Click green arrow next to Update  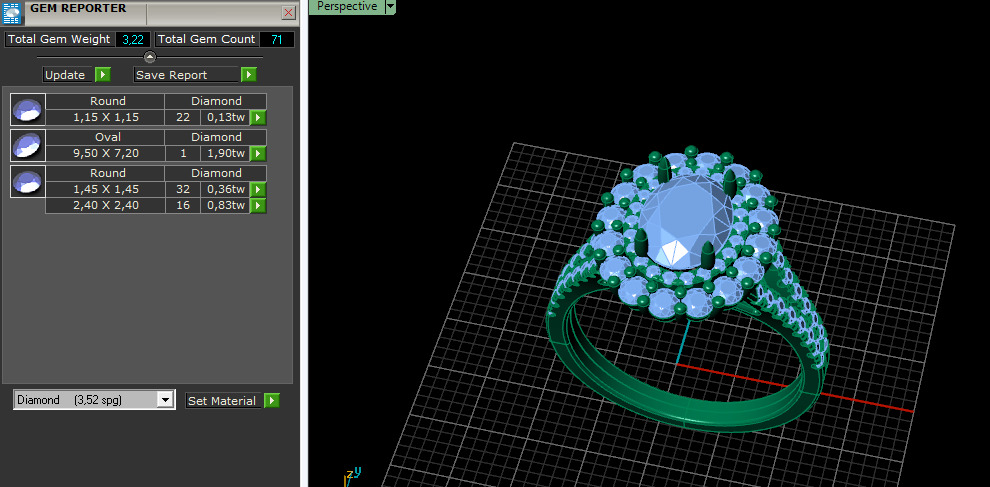103,75
